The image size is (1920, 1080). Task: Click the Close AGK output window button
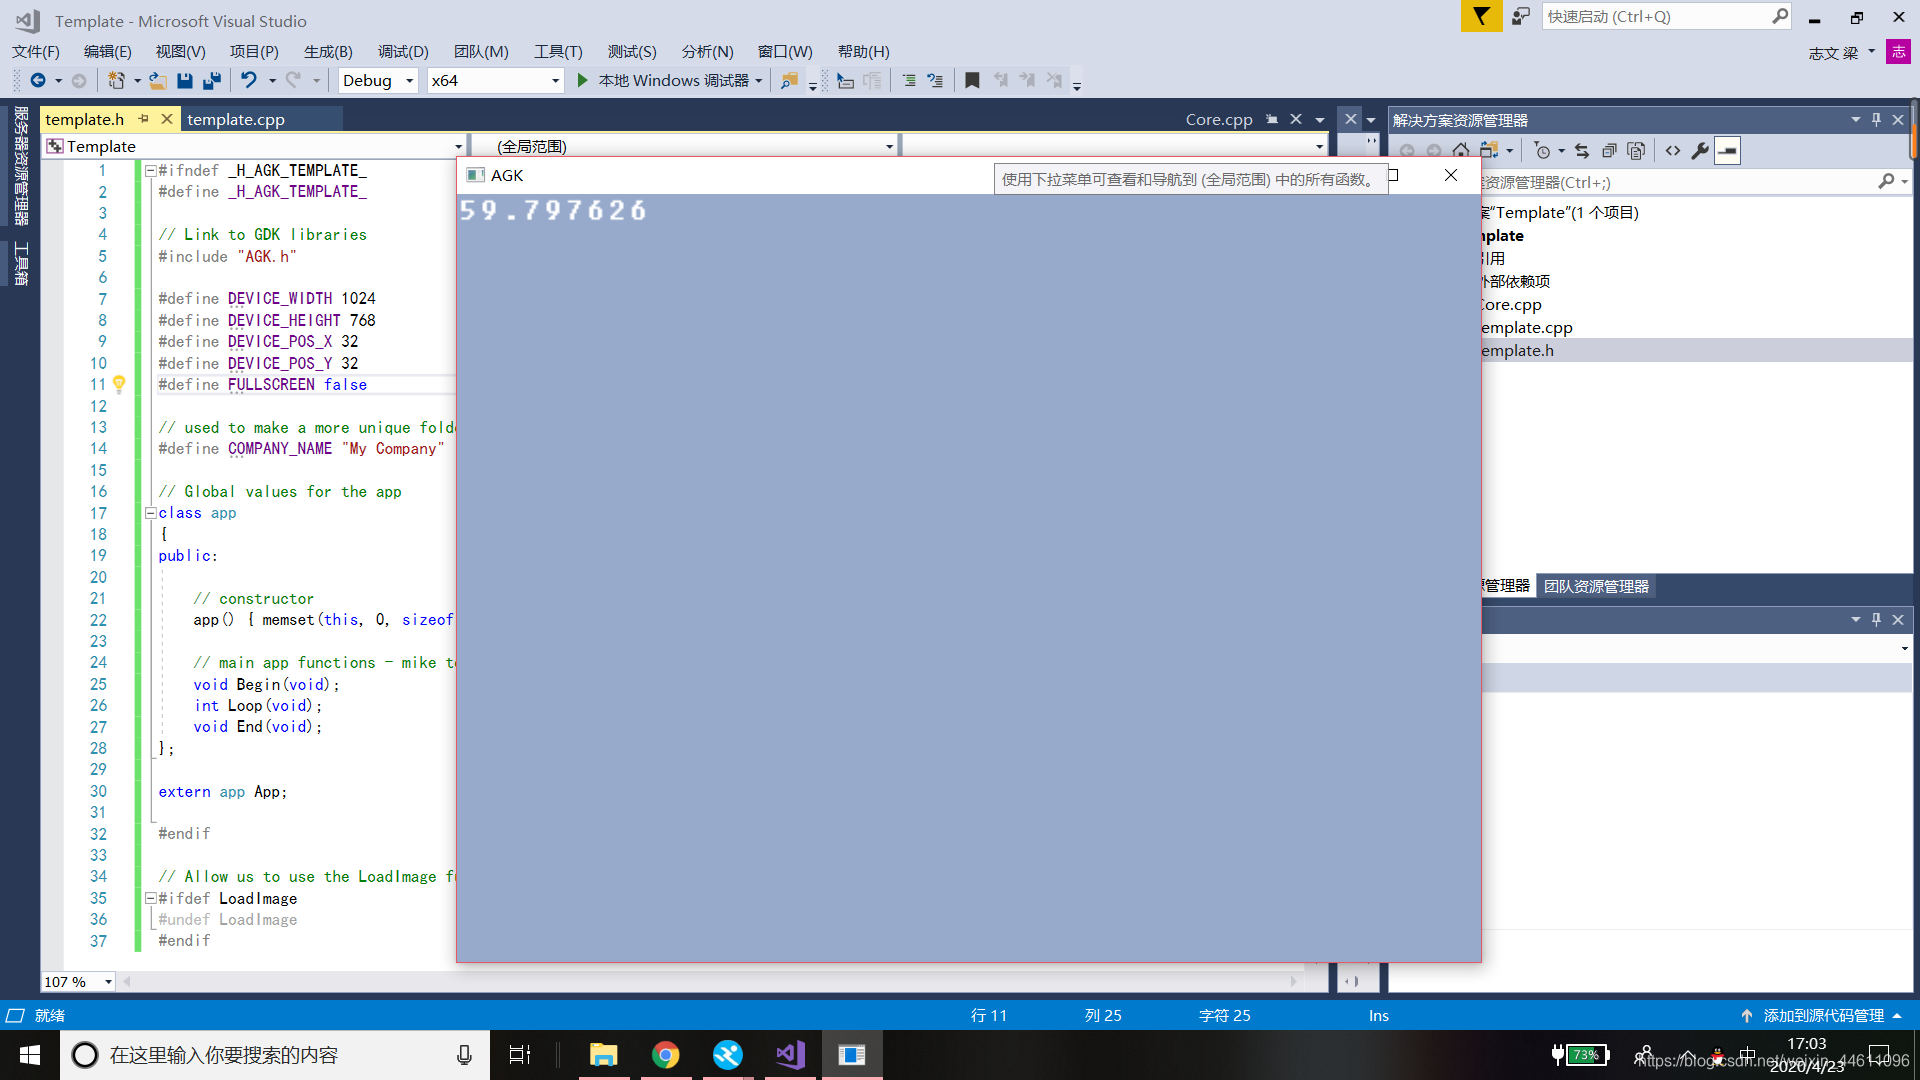[x=1451, y=175]
